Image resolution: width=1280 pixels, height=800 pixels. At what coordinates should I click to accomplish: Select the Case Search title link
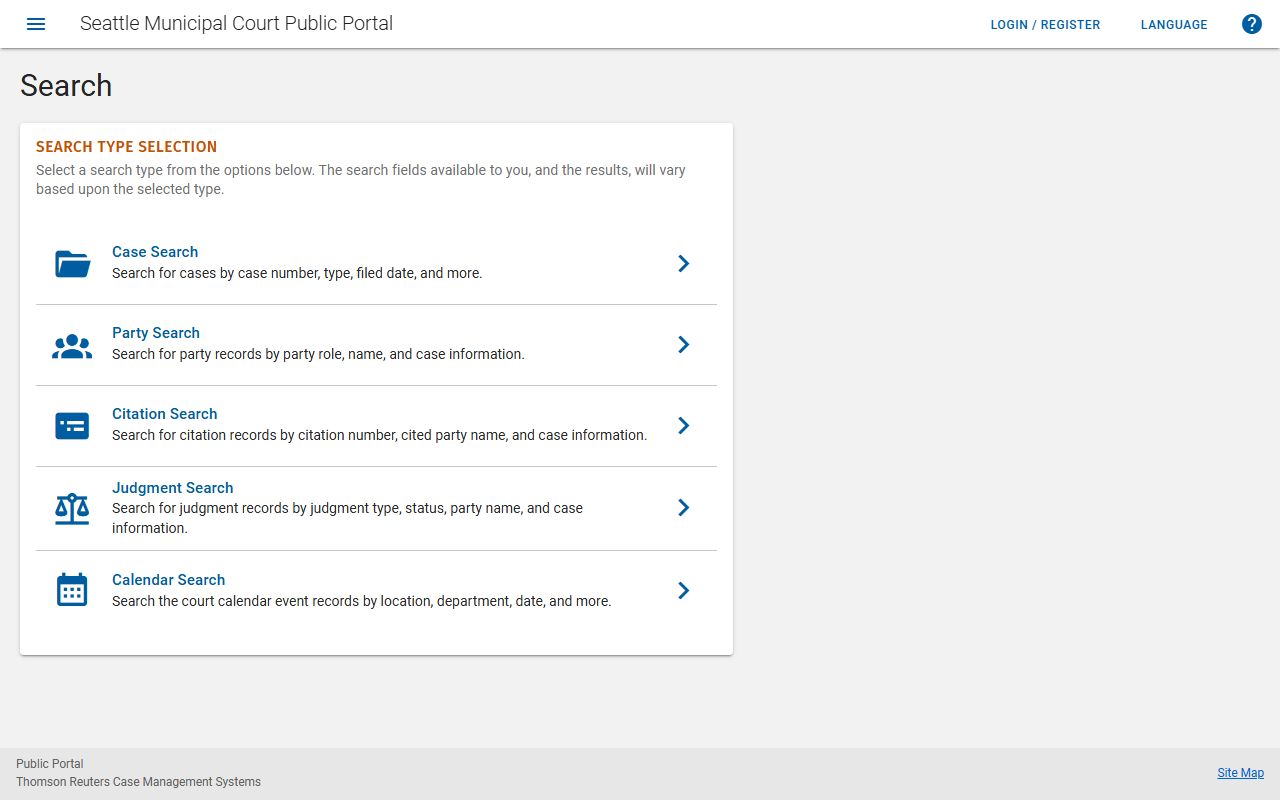[155, 252]
